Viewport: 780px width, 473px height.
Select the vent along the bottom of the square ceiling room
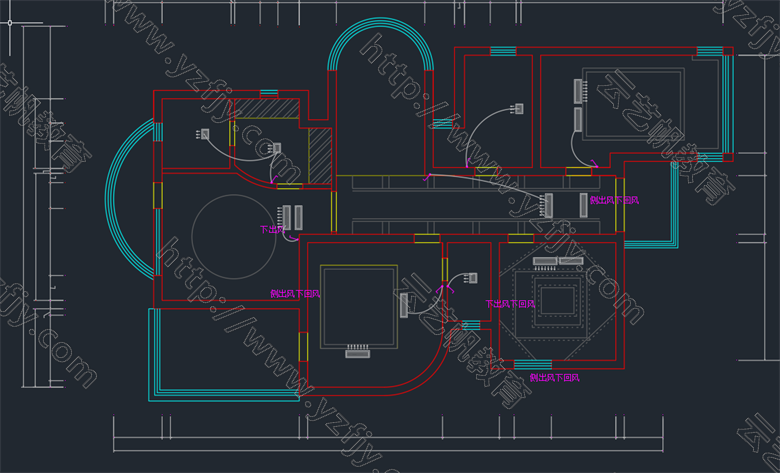tap(357, 351)
